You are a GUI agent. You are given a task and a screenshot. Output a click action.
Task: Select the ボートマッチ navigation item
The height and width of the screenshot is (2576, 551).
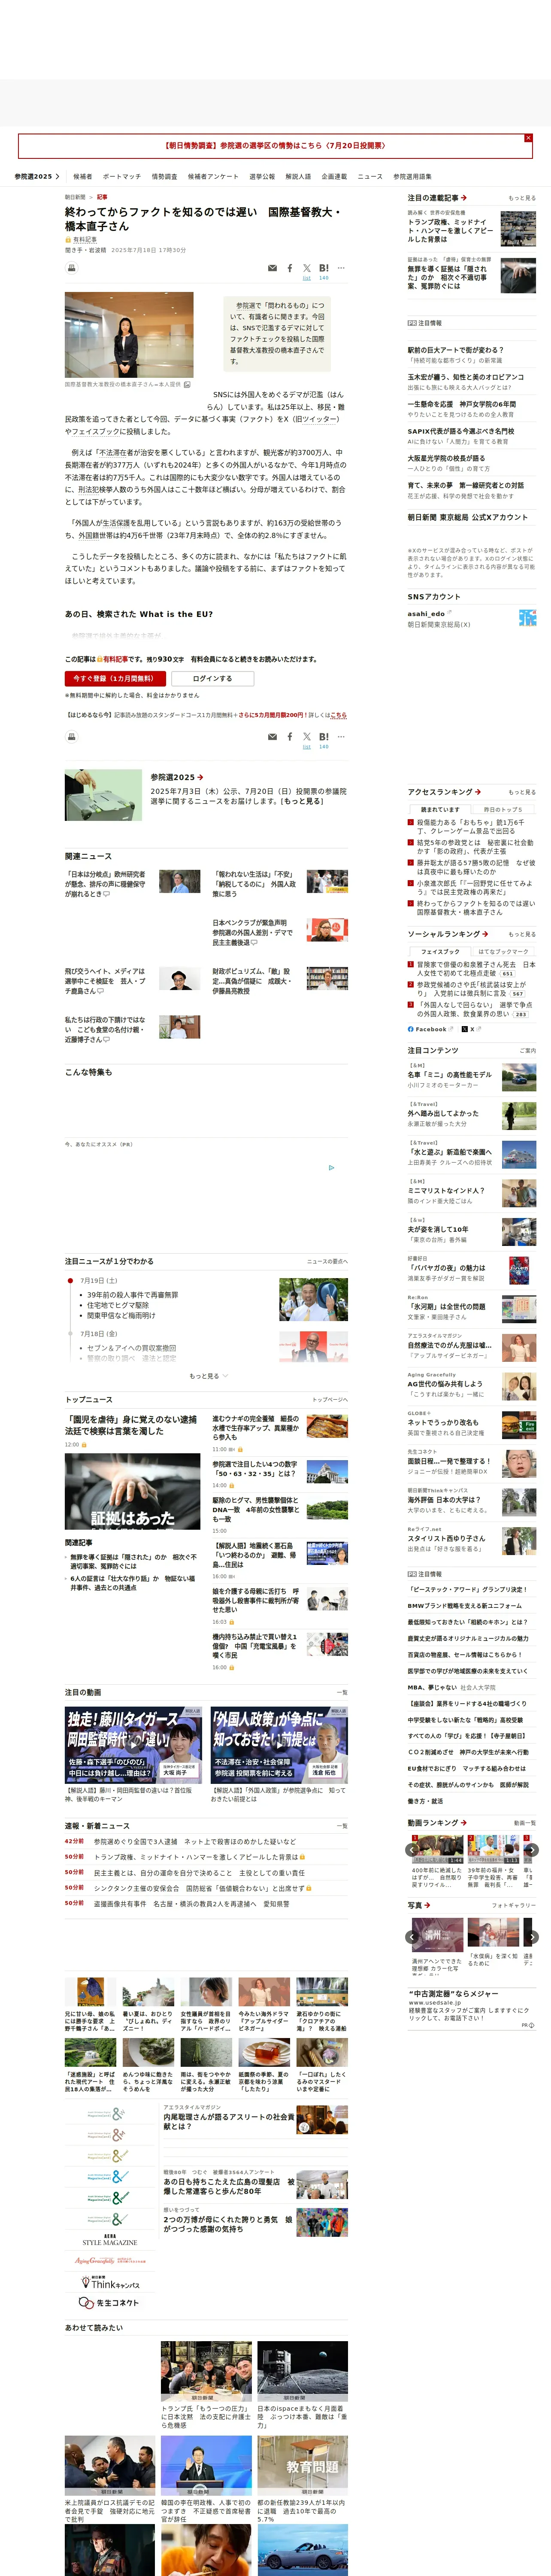(122, 177)
